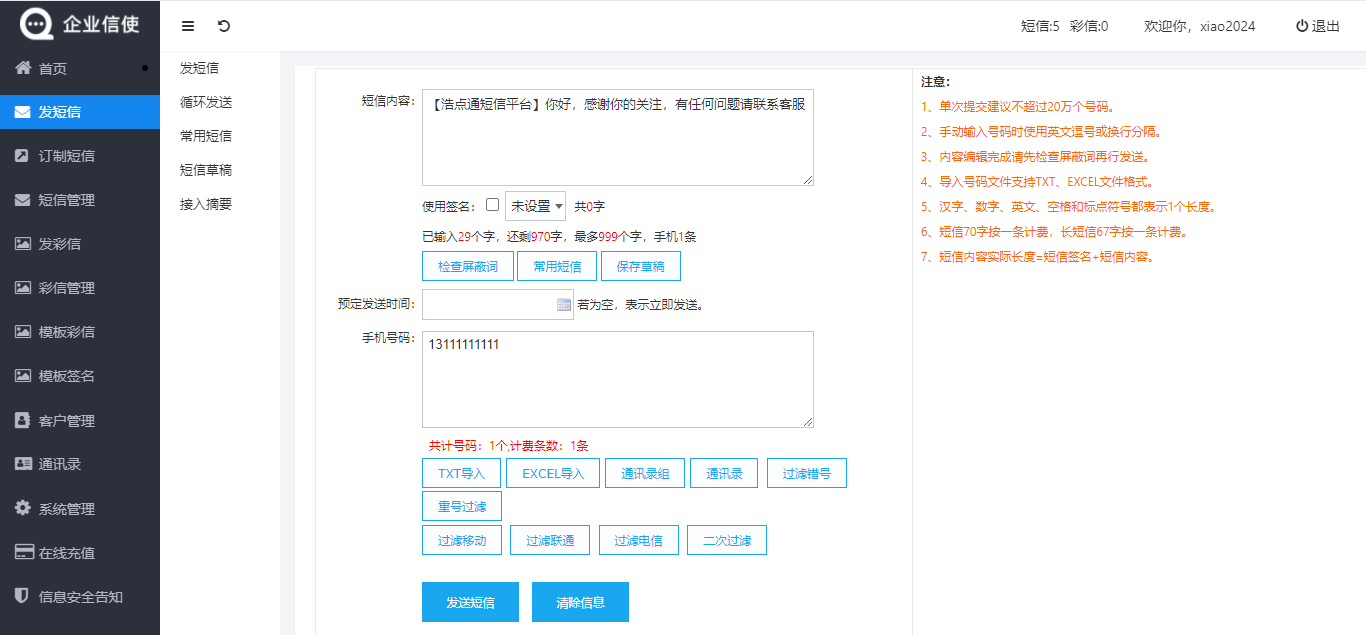Open the calendar picker icon for scheduled time
This screenshot has height=635, width=1366.
point(563,304)
